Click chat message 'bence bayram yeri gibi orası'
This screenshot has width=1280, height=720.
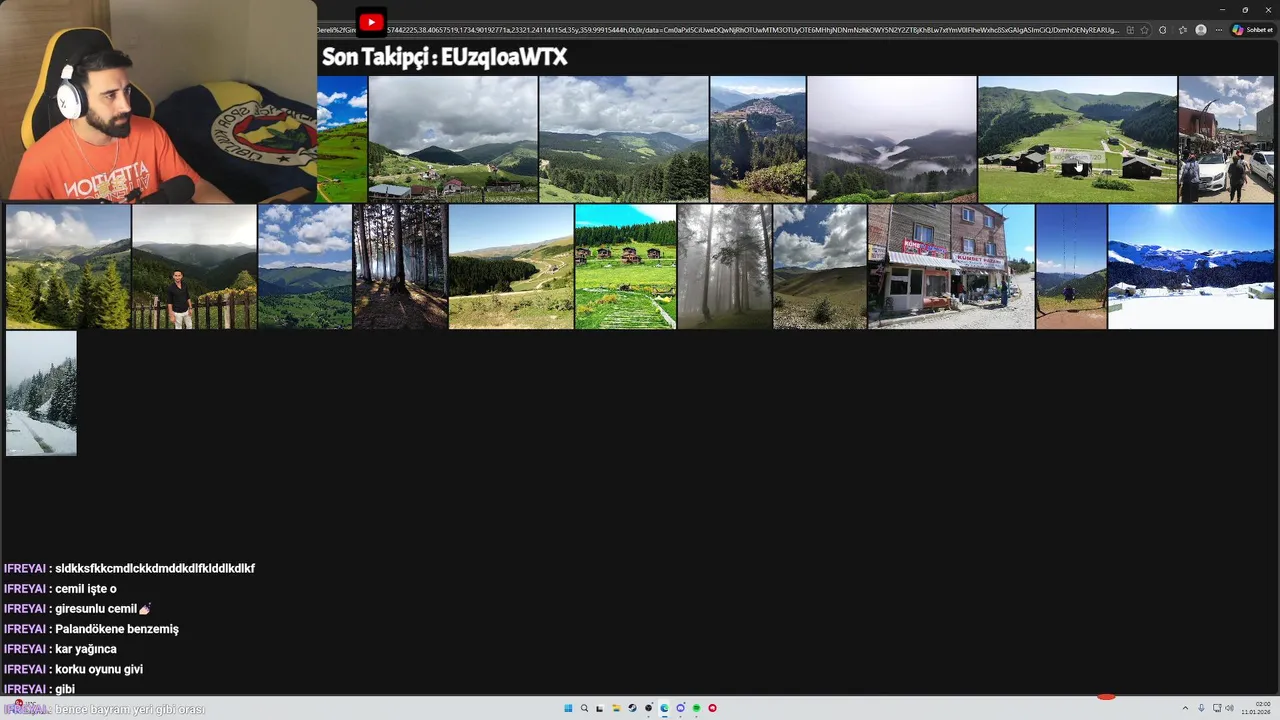coord(130,709)
